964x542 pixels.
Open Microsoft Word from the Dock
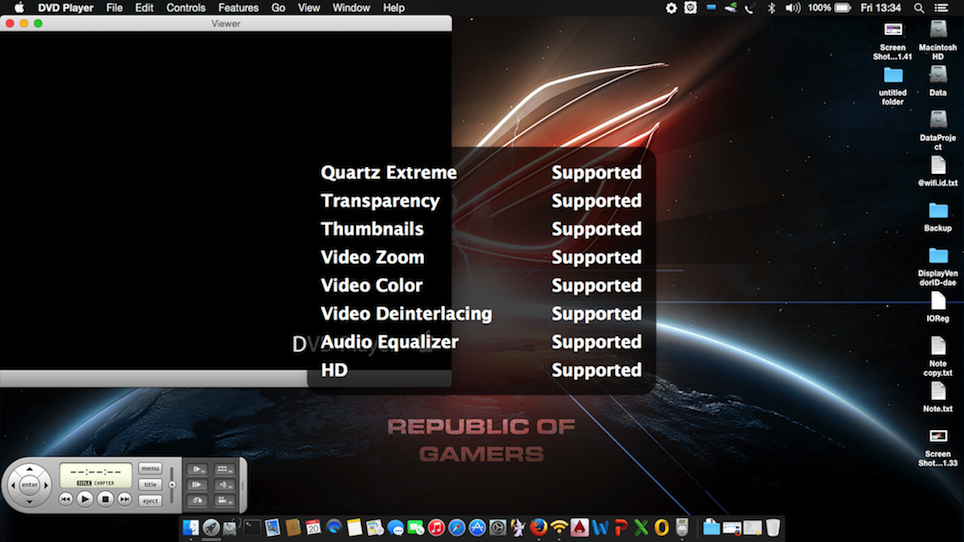600,527
